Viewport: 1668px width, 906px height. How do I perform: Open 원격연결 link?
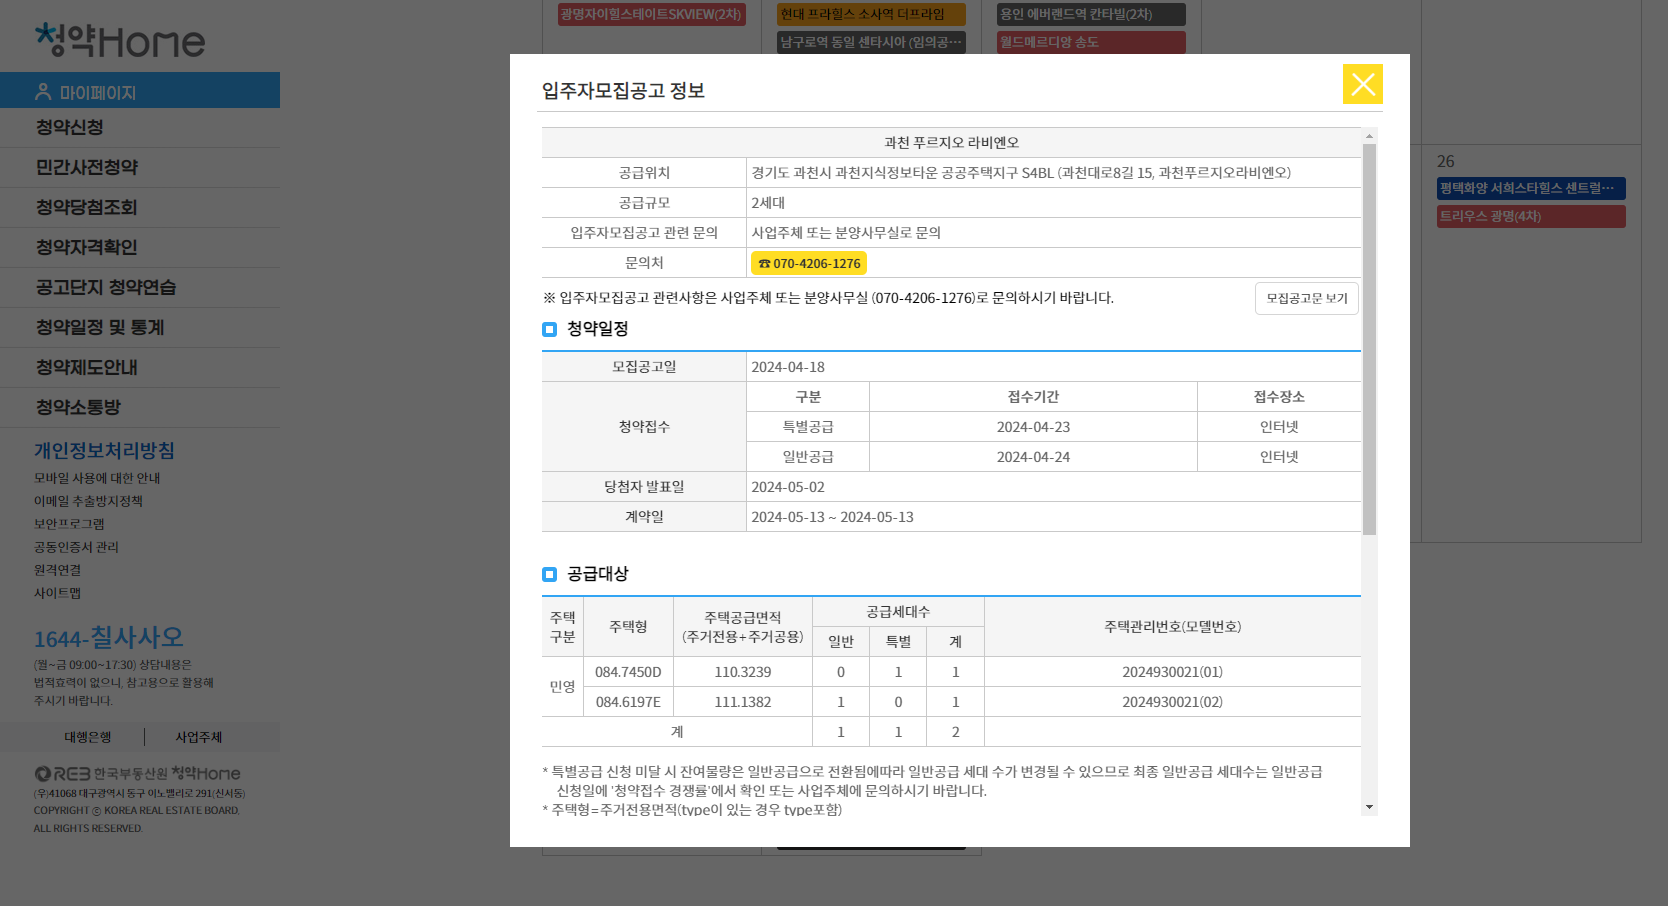point(57,570)
